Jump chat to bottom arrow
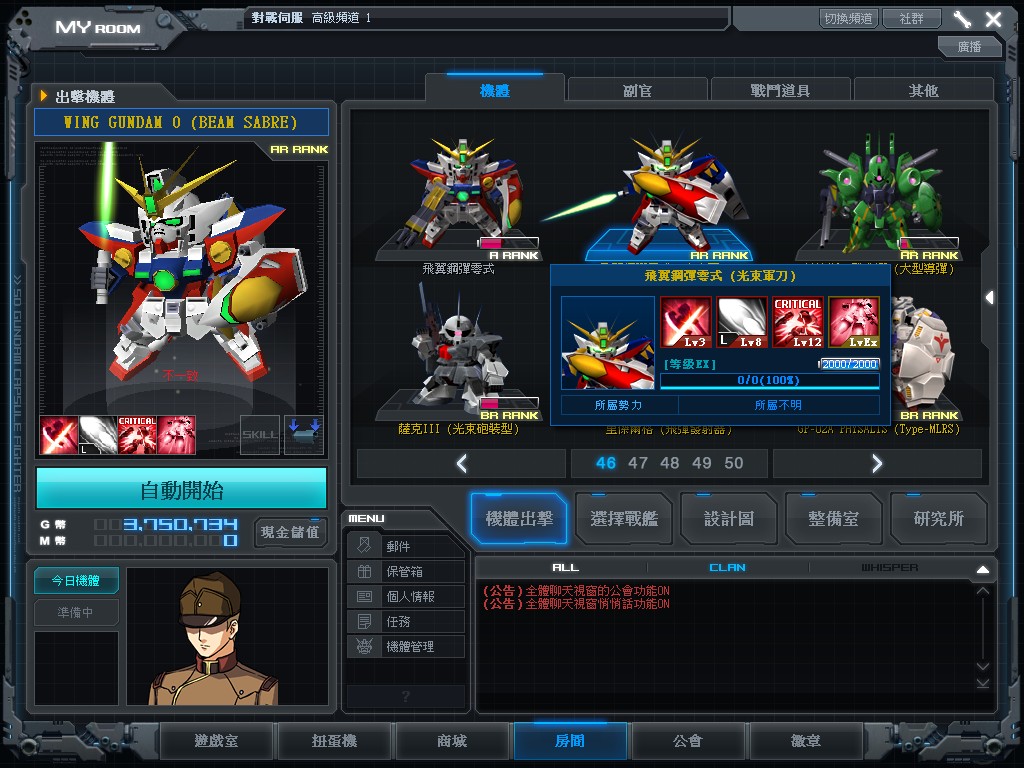 (x=983, y=683)
